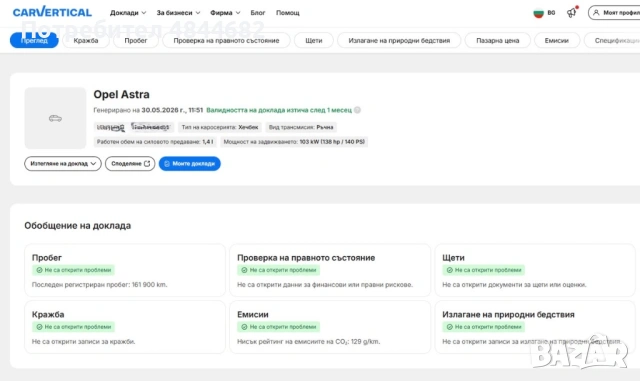Expand the Фирма dropdown menu

coord(225,13)
